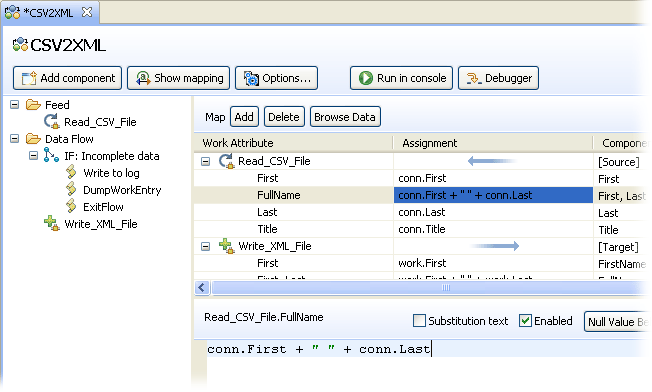Uncheck the Enabled checkbox
The image size is (652, 392).
coord(525,321)
